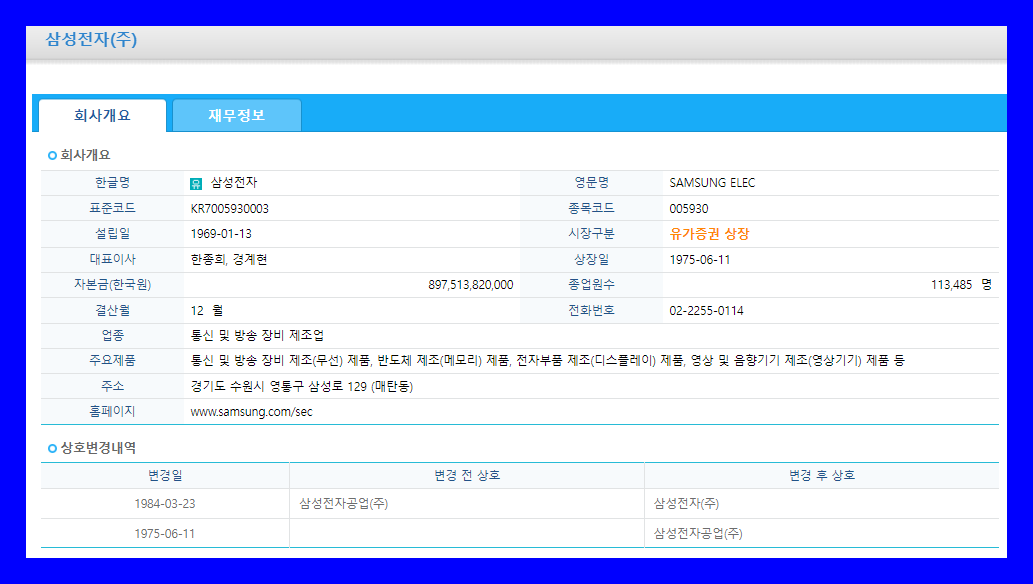The image size is (1033, 584).
Task: Select the SAMSUNG ELEC English name
Action: pyautogui.click(x=712, y=183)
